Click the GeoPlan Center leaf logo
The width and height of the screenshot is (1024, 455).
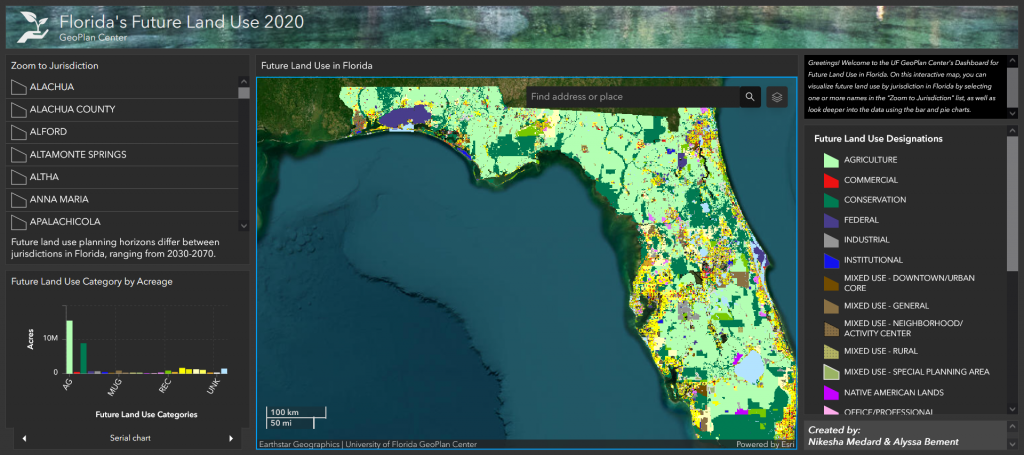31,27
